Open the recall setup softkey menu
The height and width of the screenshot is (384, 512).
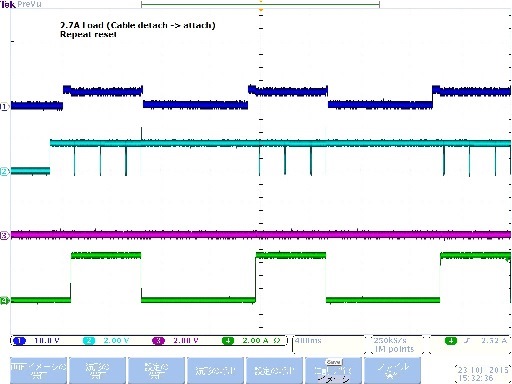click(x=274, y=371)
